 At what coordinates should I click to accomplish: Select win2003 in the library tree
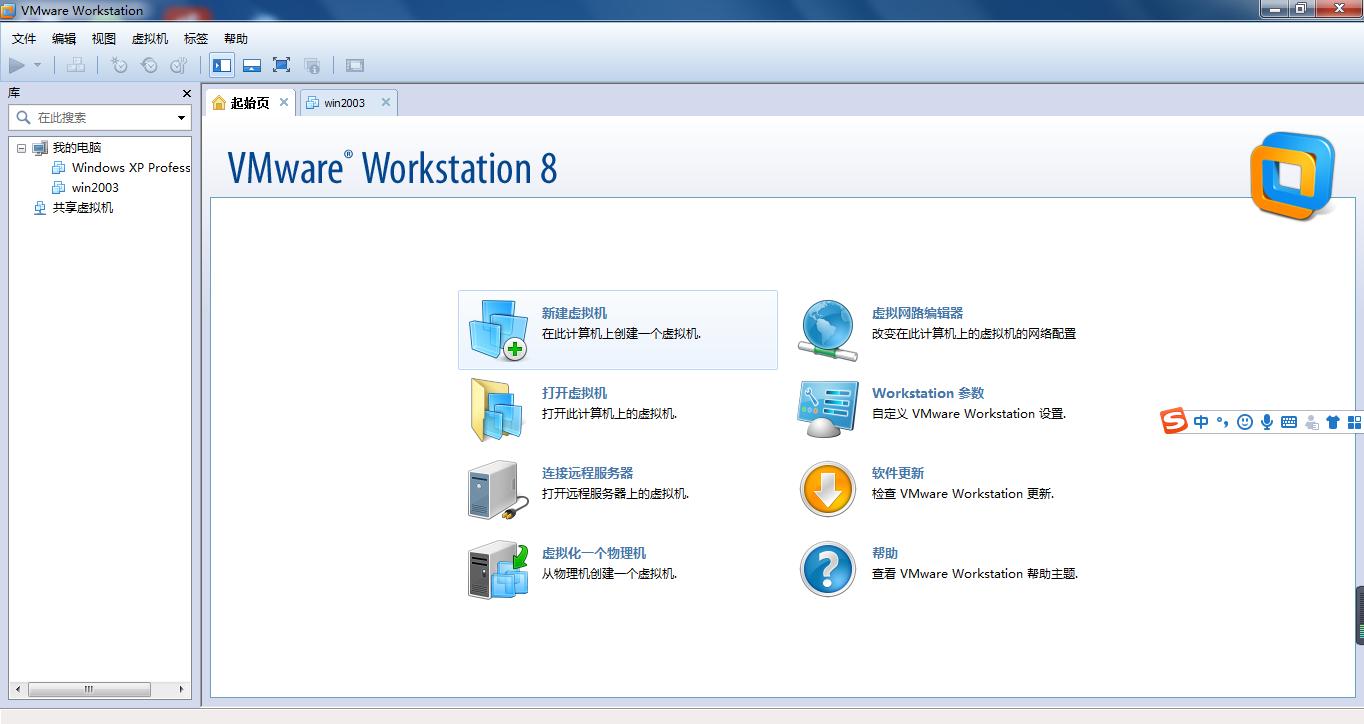point(97,187)
